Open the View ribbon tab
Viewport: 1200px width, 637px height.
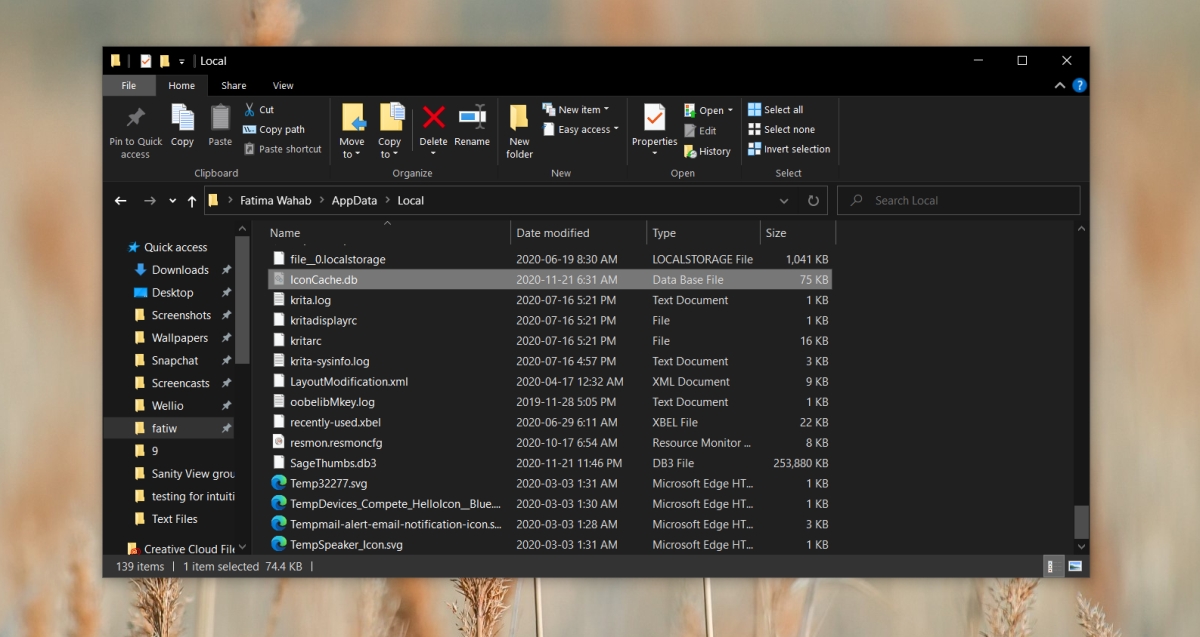tap(283, 86)
